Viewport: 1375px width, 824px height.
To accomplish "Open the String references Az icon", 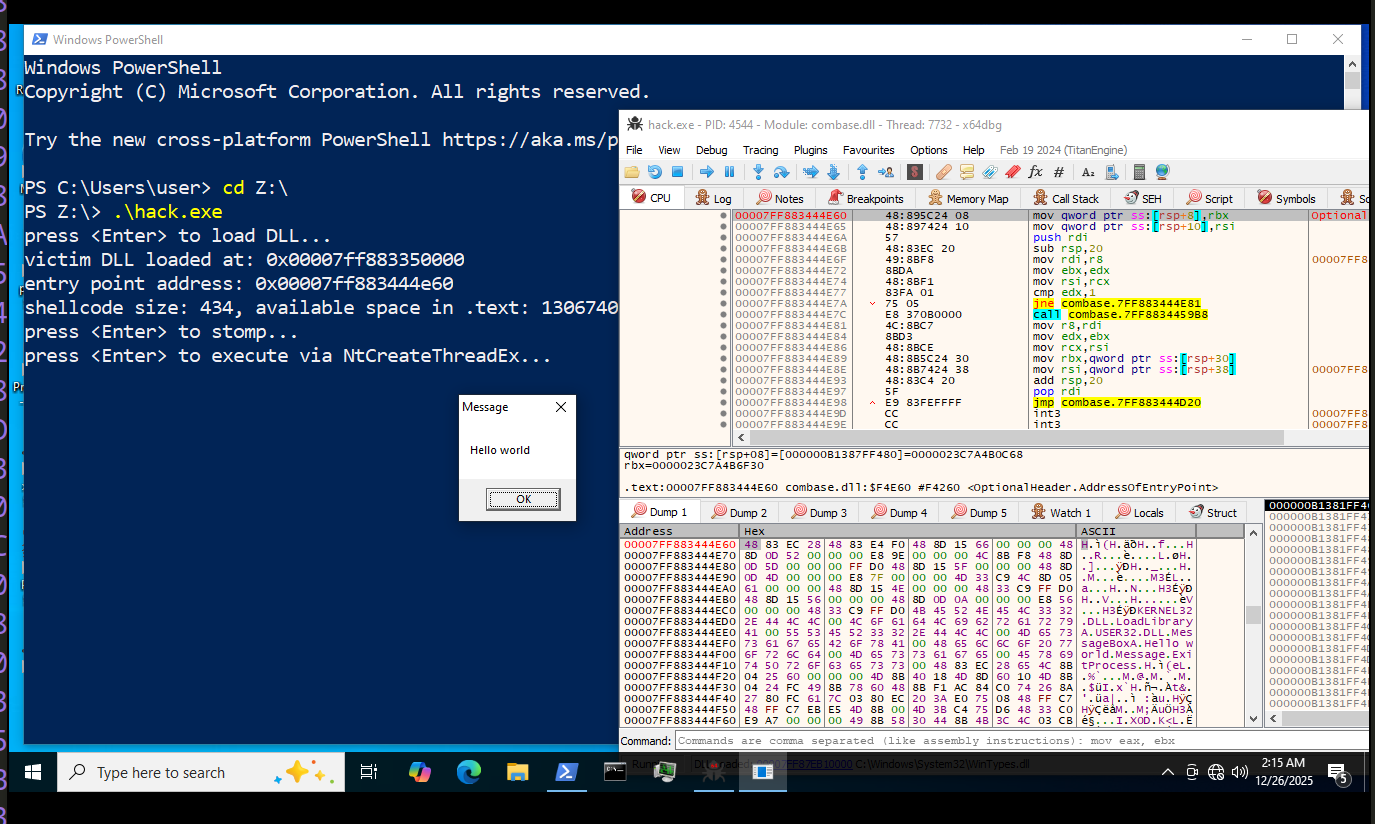I will (1087, 172).
